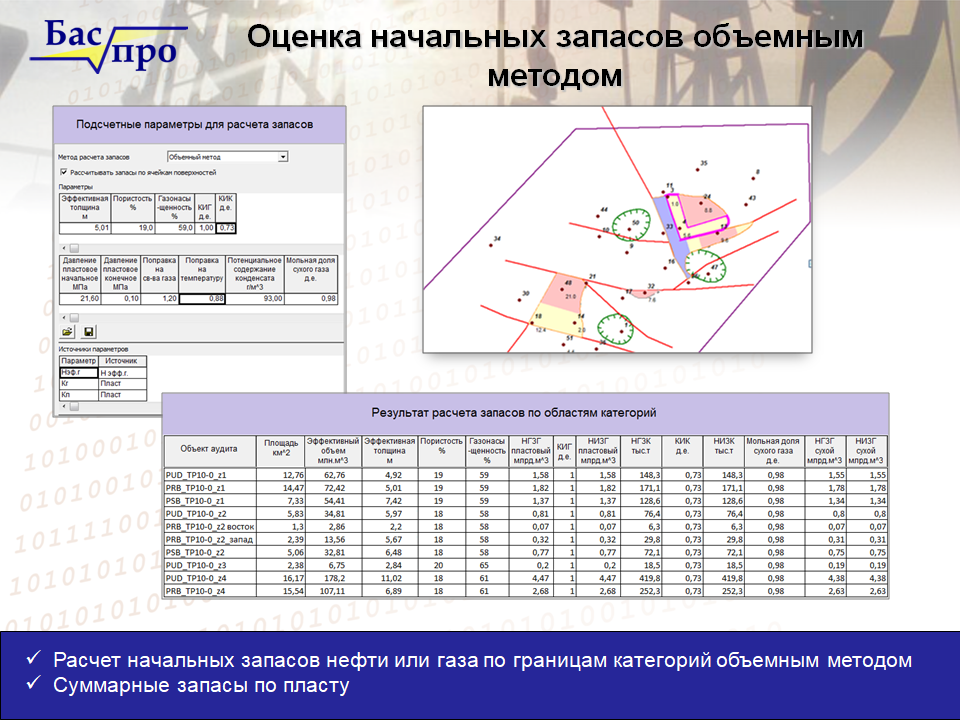Click the 'Объект аудита' column header
Viewport: 960px width, 720px height.
click(210, 451)
